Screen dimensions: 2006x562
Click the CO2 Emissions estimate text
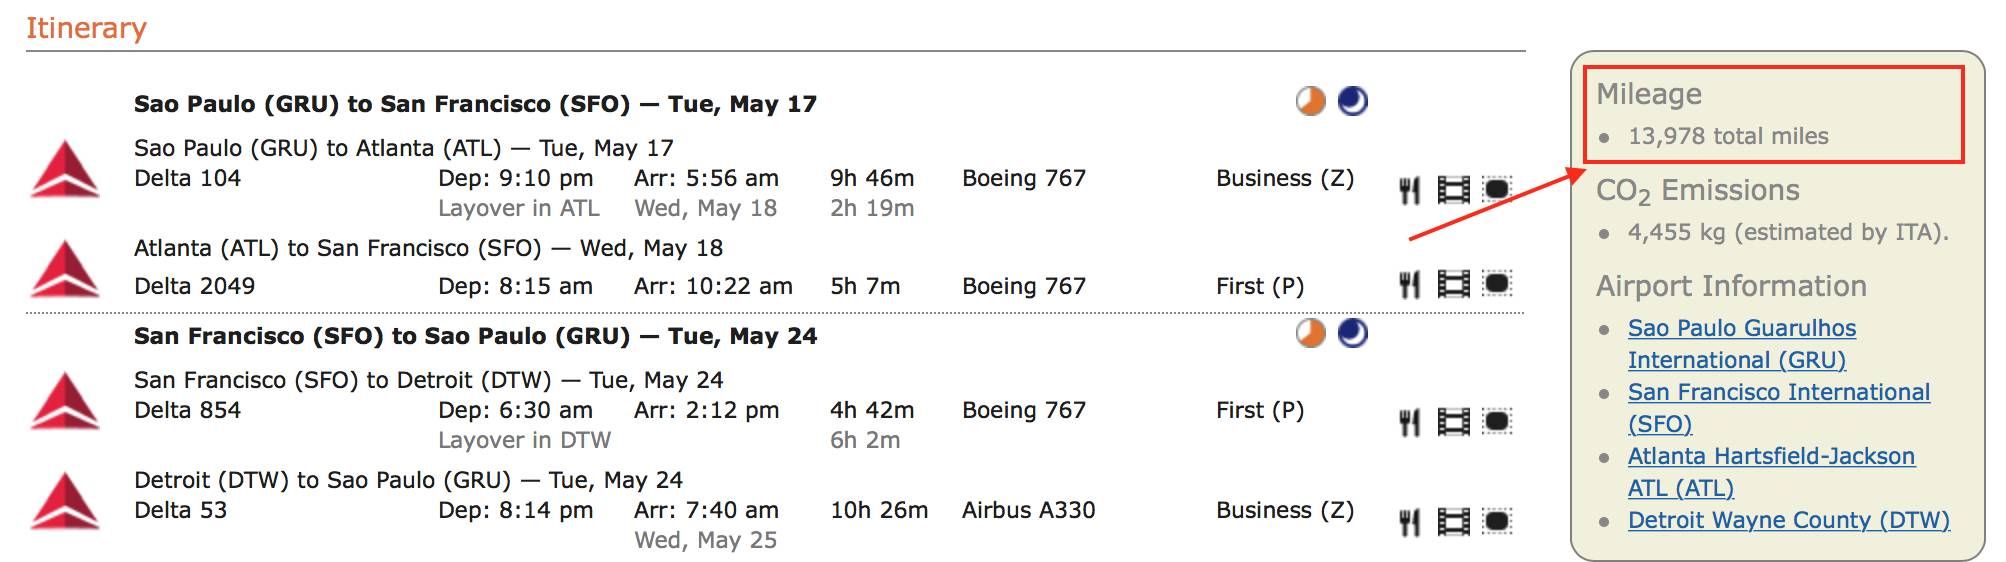pos(1788,232)
